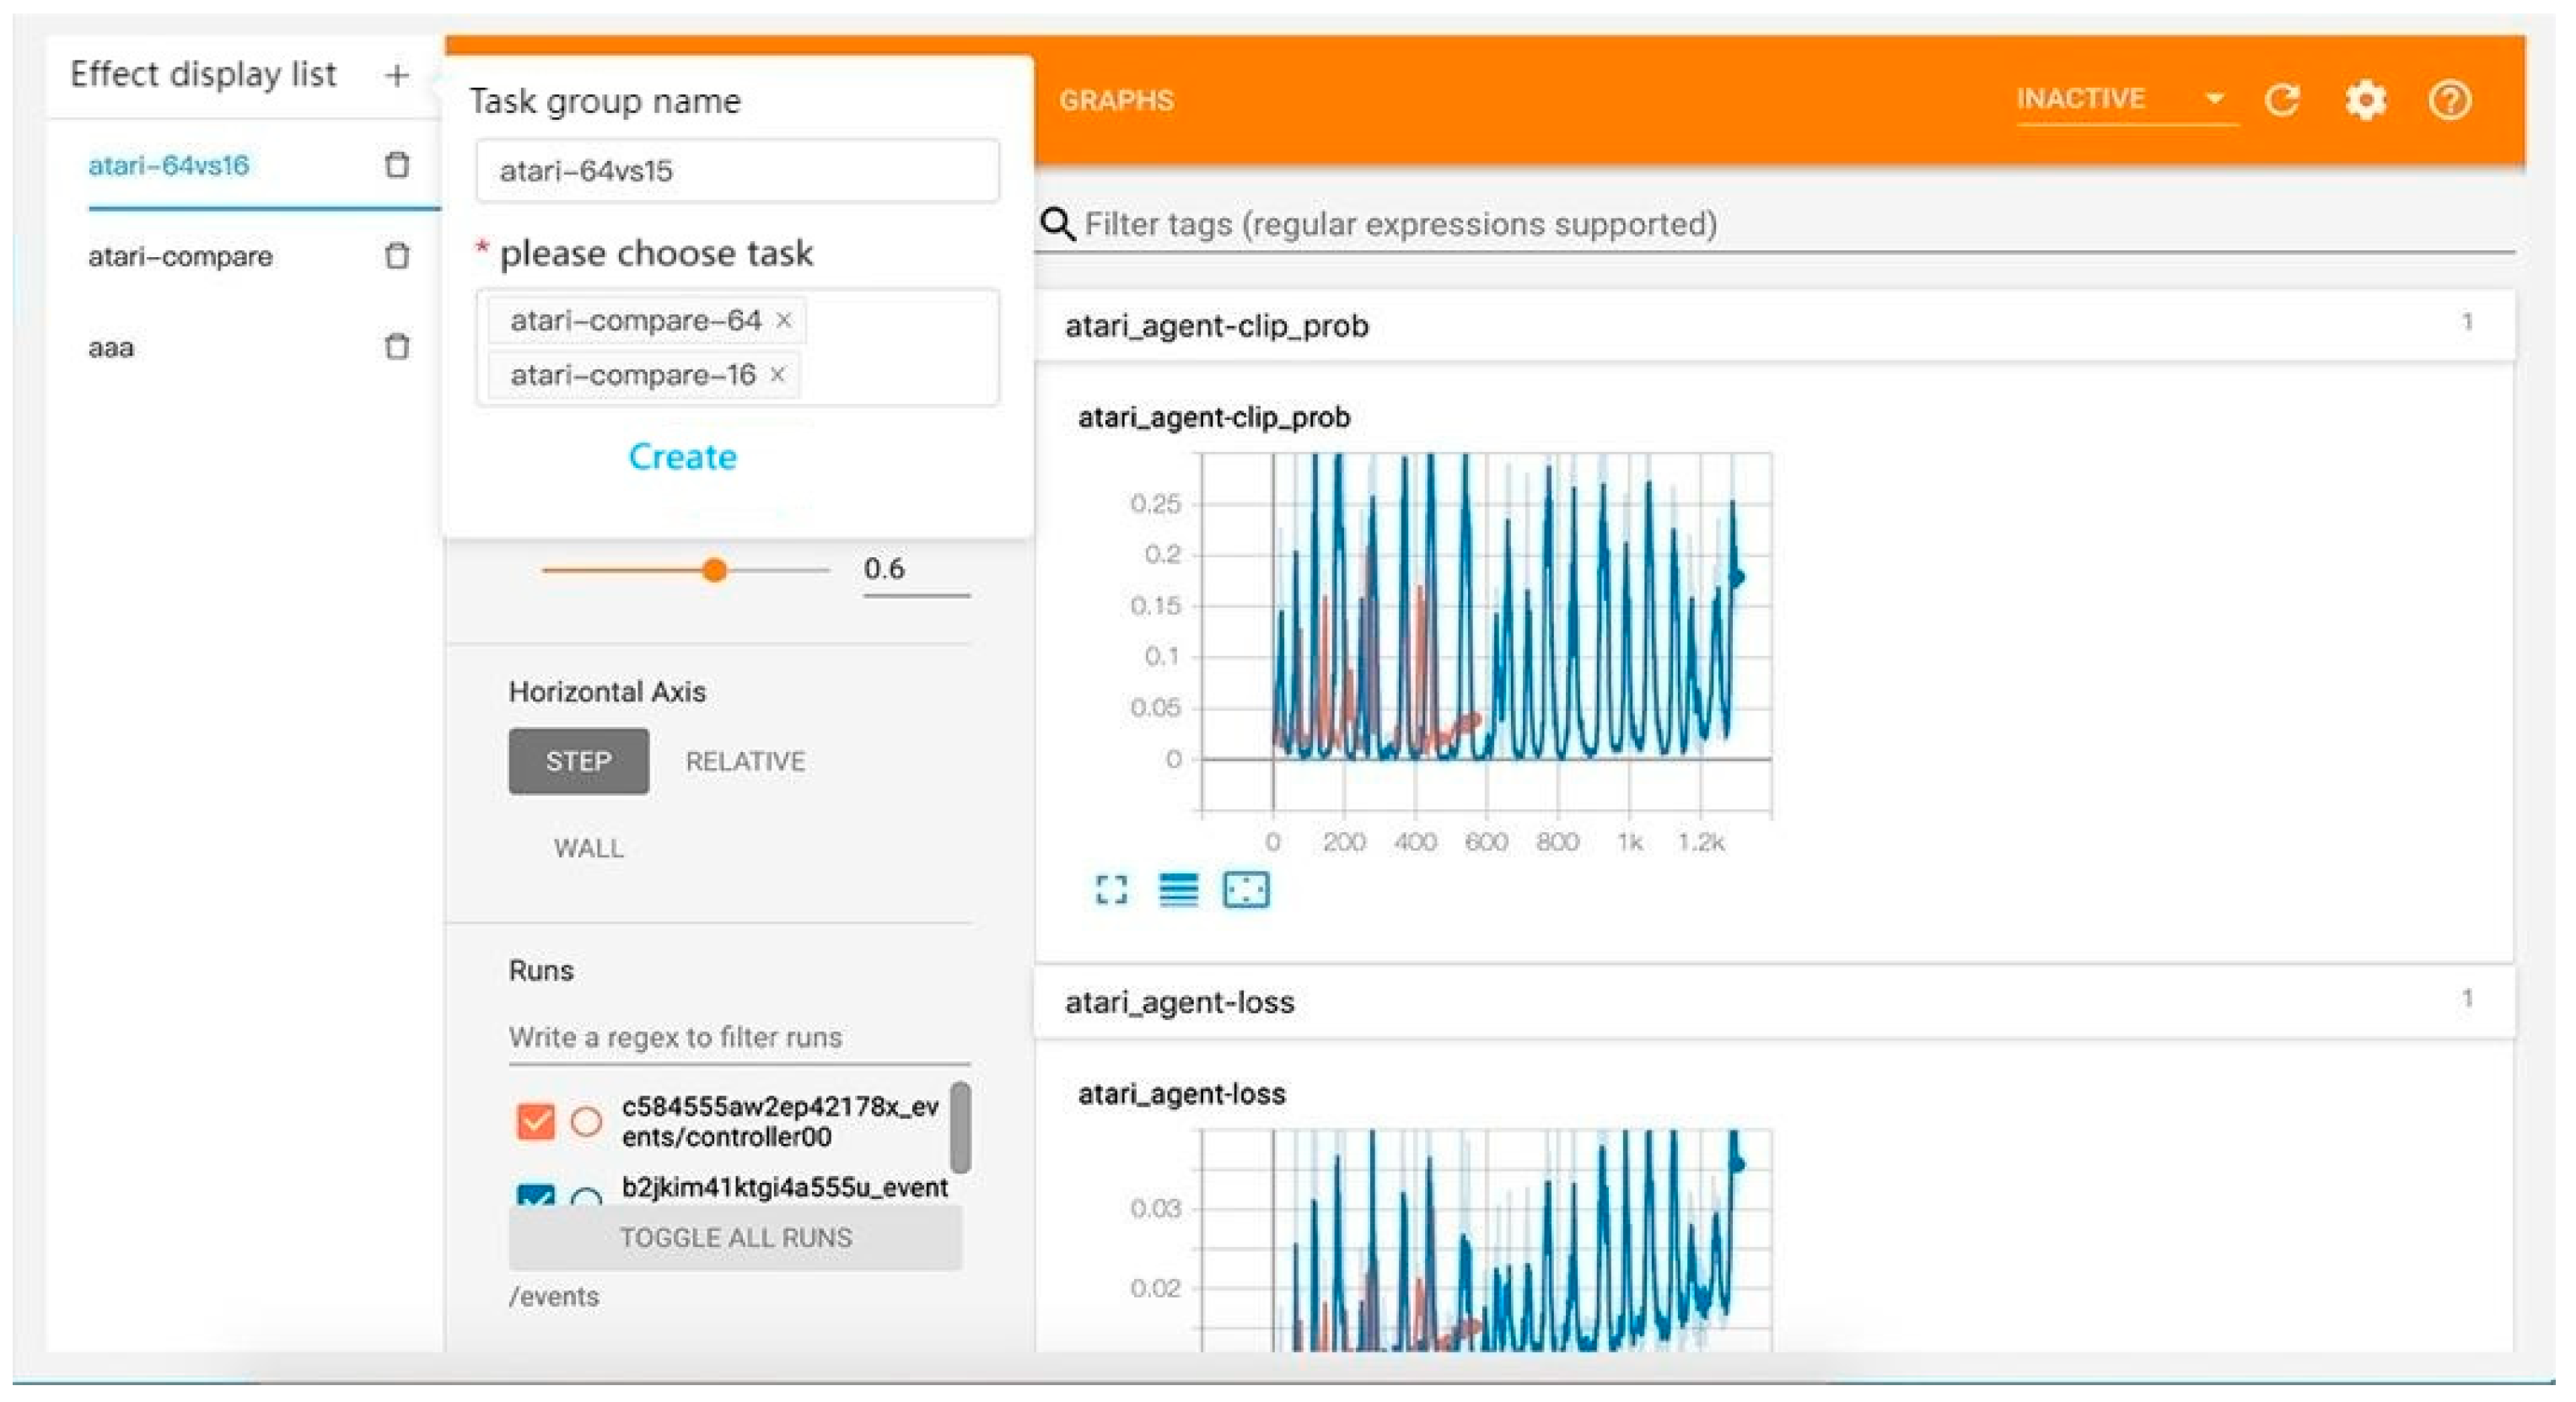
Task: Open the TensorBoard settings gear
Action: (2365, 100)
